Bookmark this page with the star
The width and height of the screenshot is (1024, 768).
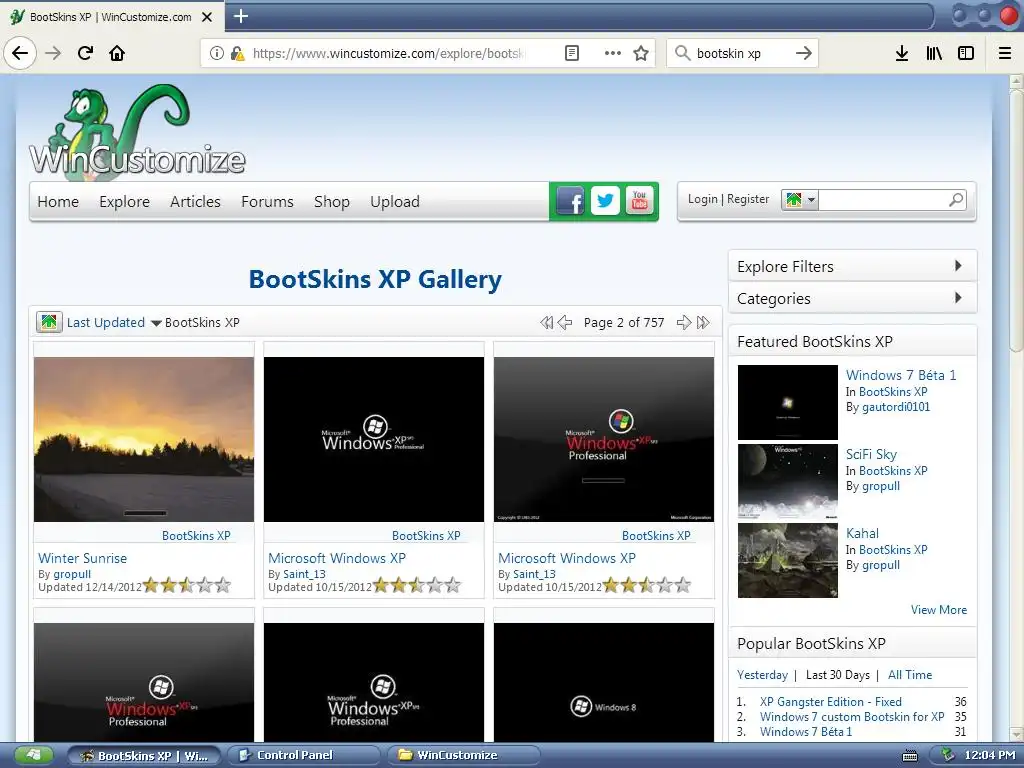coord(641,53)
